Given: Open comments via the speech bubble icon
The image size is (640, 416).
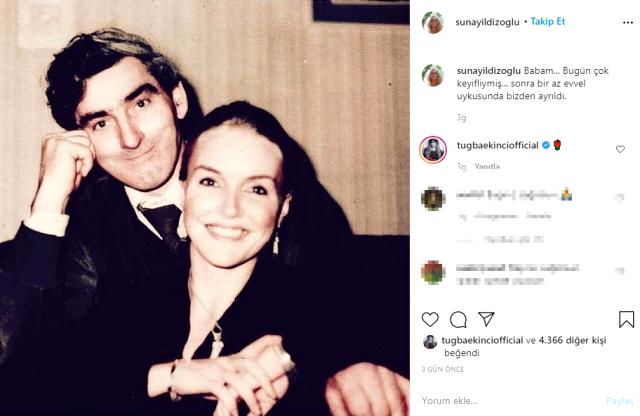Looking at the screenshot, I should tap(458, 320).
